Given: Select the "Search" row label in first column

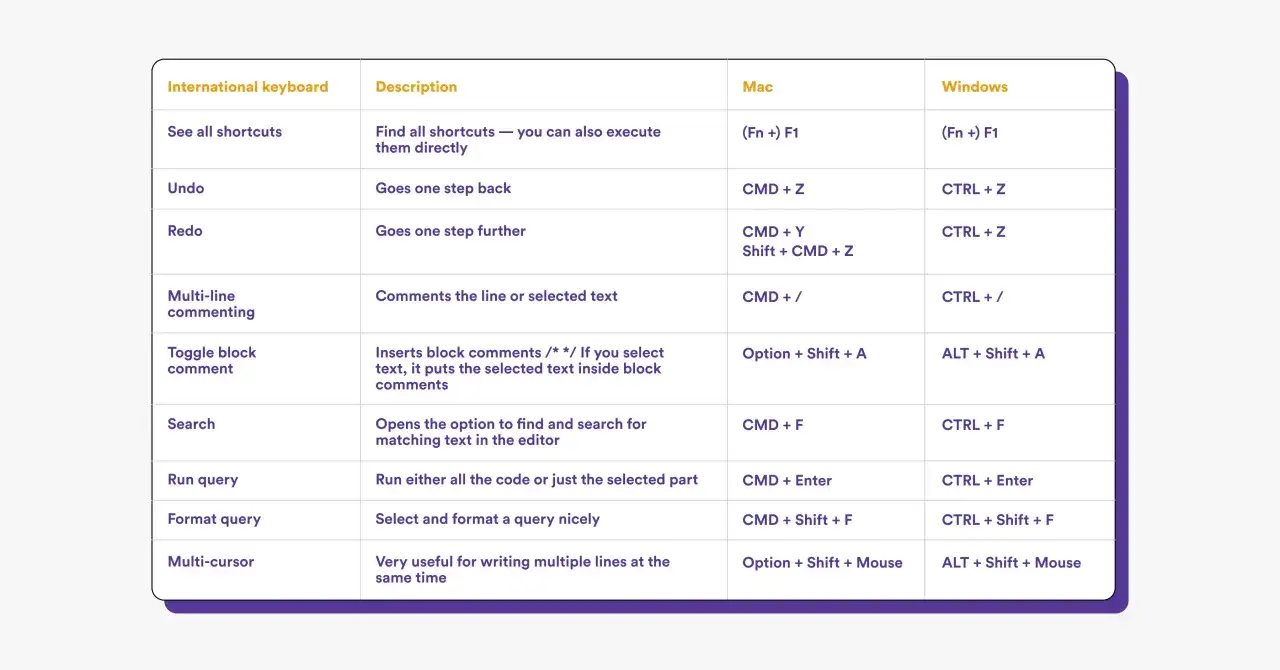Looking at the screenshot, I should point(191,424).
